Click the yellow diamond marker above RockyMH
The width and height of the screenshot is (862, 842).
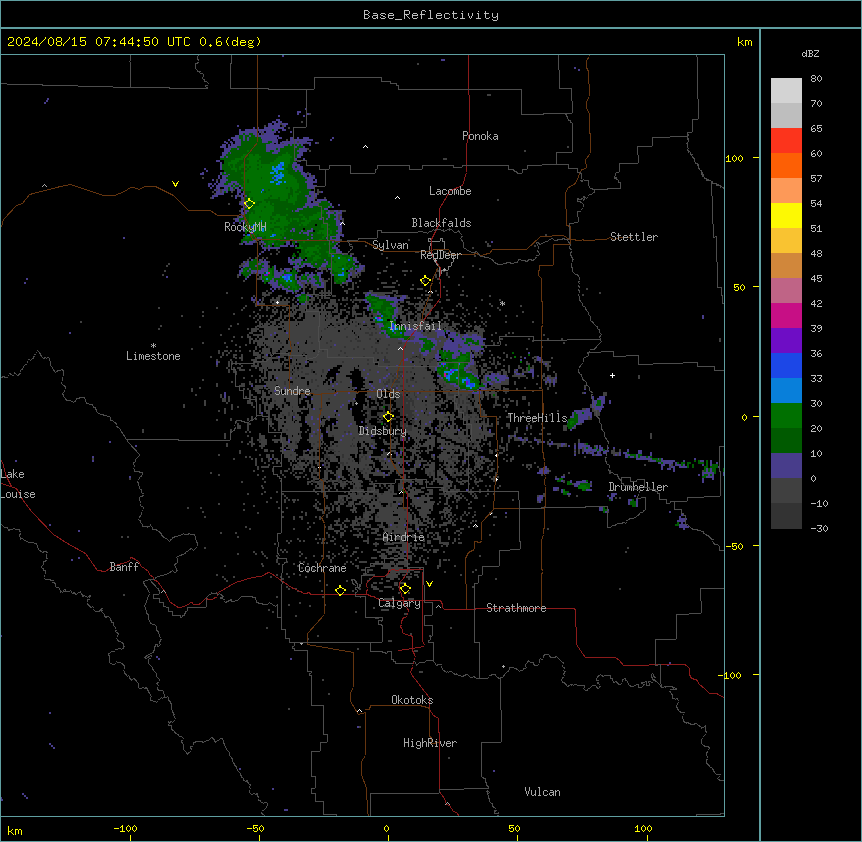249,204
